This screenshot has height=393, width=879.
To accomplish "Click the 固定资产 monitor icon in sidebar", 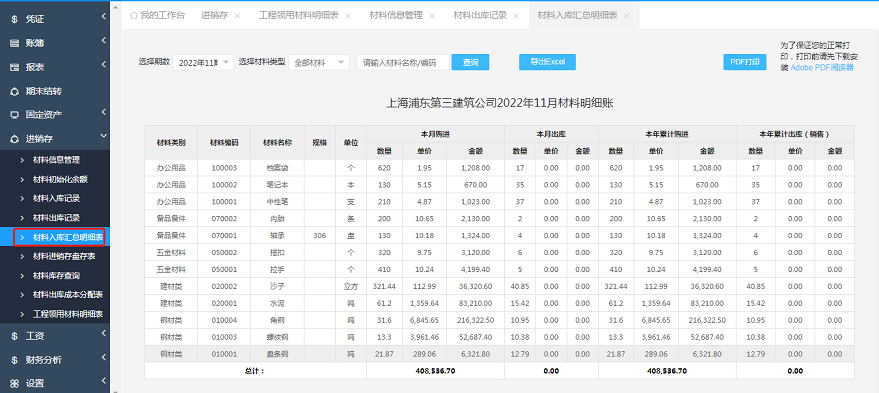I will [x=15, y=115].
